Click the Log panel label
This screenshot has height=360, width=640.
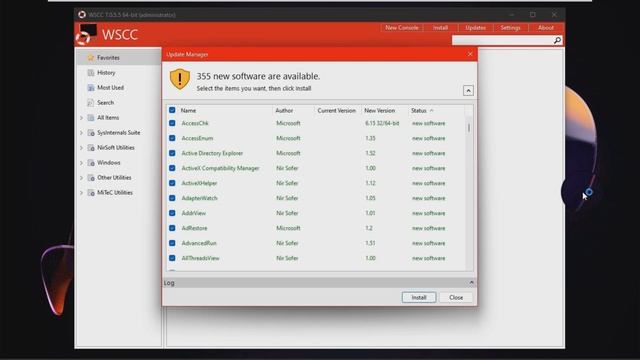point(169,283)
